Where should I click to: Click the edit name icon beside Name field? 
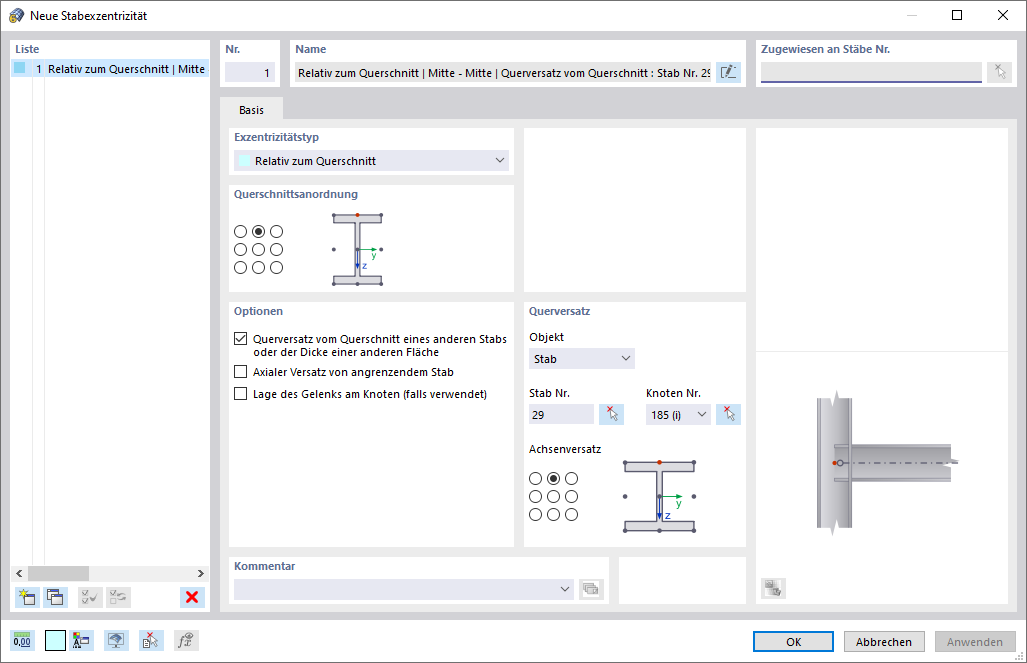[x=728, y=73]
